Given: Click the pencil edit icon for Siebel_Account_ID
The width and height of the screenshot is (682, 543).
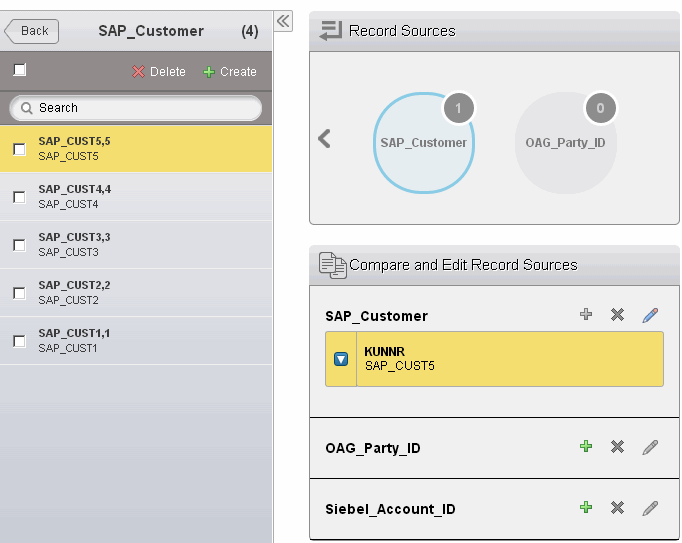Looking at the screenshot, I should point(650,508).
